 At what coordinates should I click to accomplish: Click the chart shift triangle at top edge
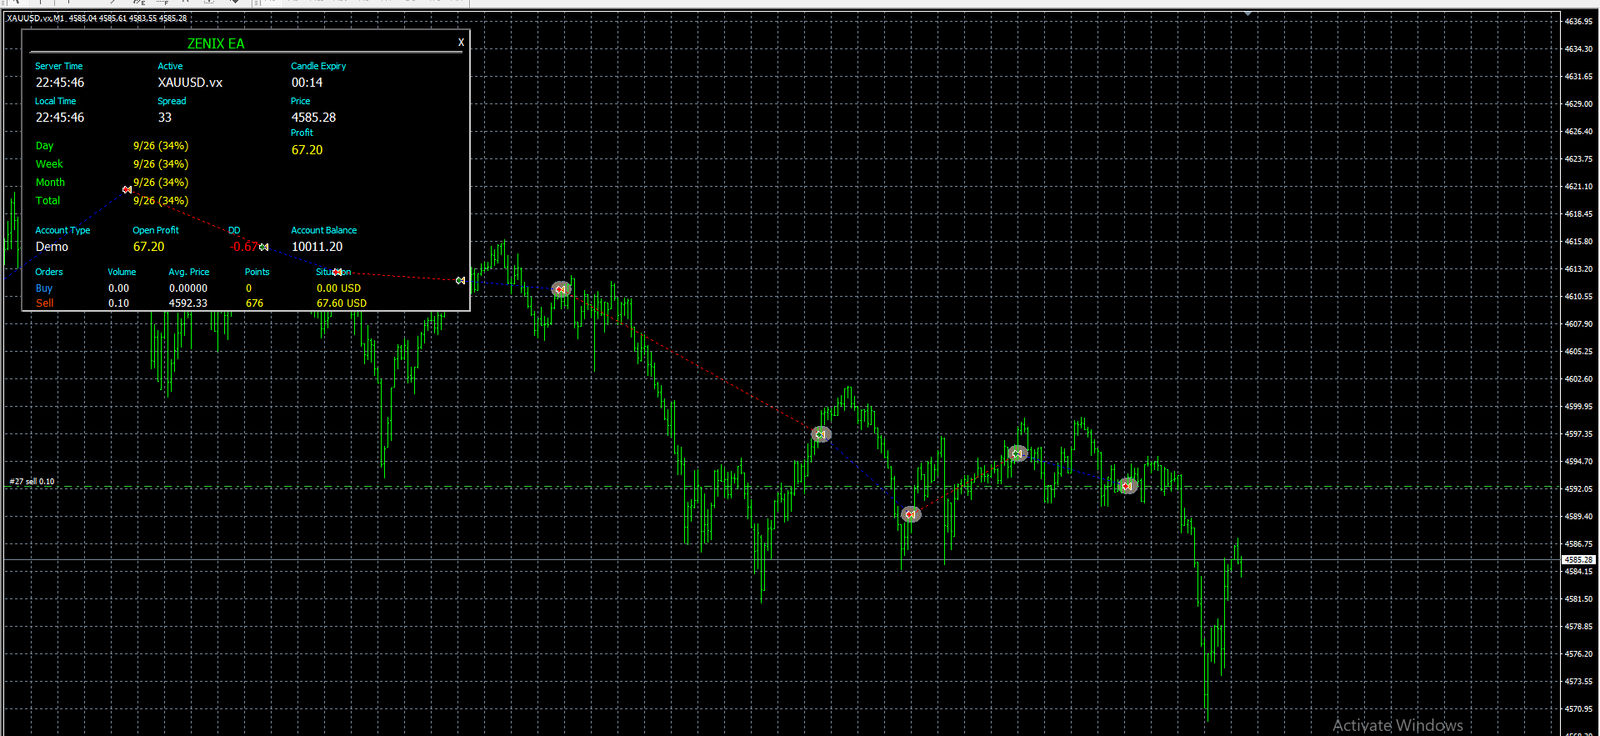1248,14
